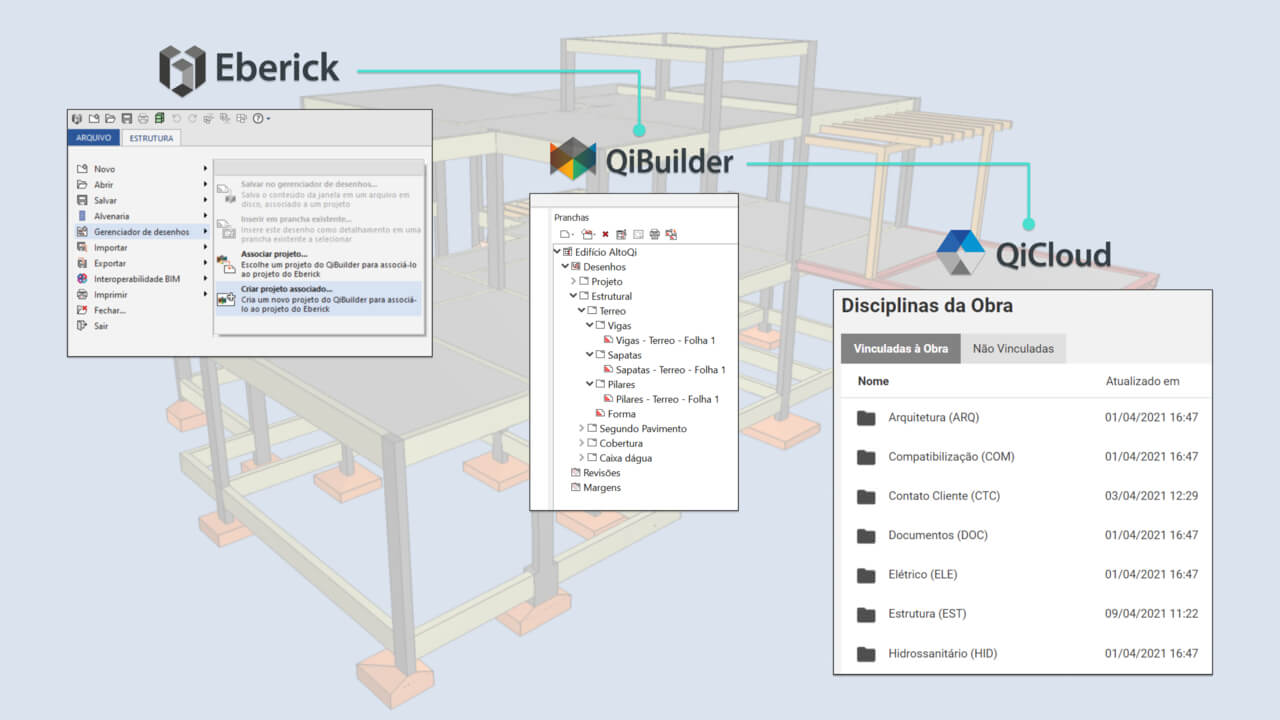Screen dimensions: 1280x720
Task: Switch to the Não Vinculadas tab
Action: [x=1013, y=348]
